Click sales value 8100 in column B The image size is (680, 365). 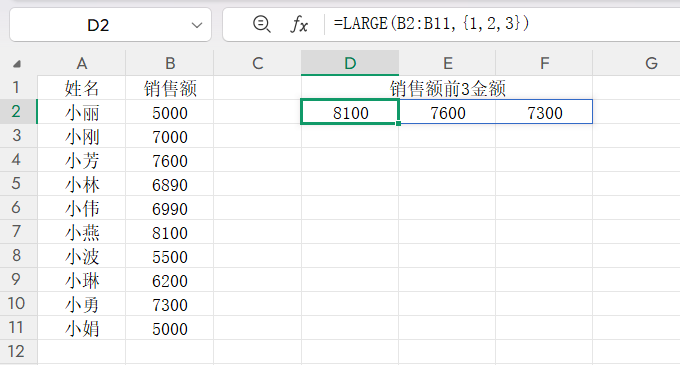point(170,231)
